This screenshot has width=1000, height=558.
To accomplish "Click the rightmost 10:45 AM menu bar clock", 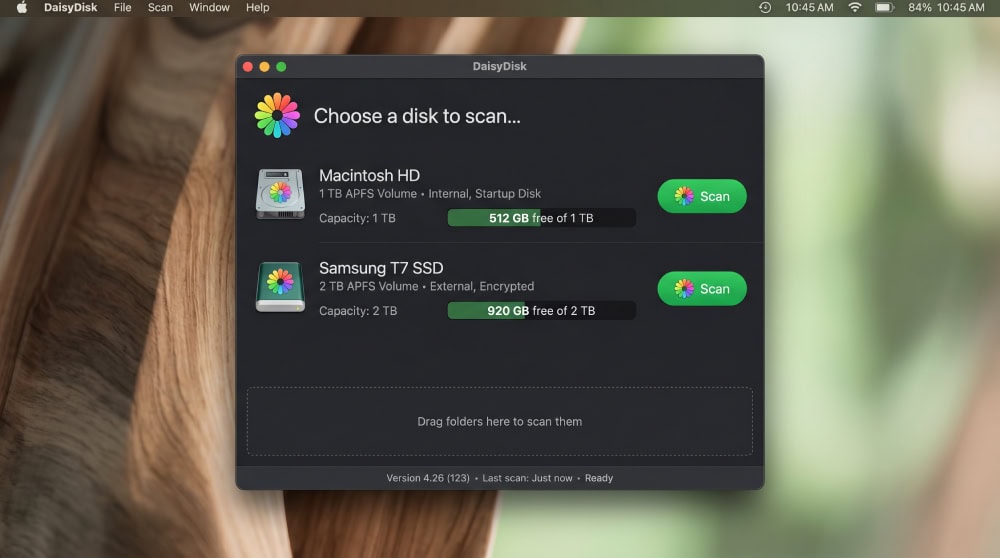I will pyautogui.click(x=960, y=8).
